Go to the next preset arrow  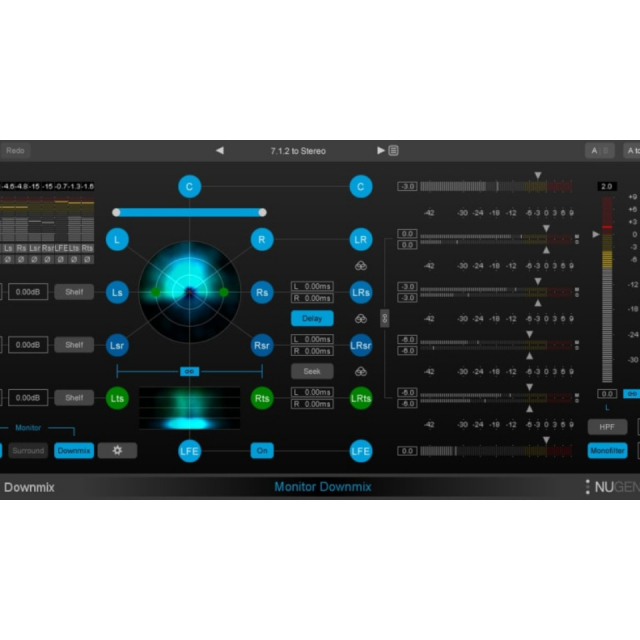coord(380,151)
